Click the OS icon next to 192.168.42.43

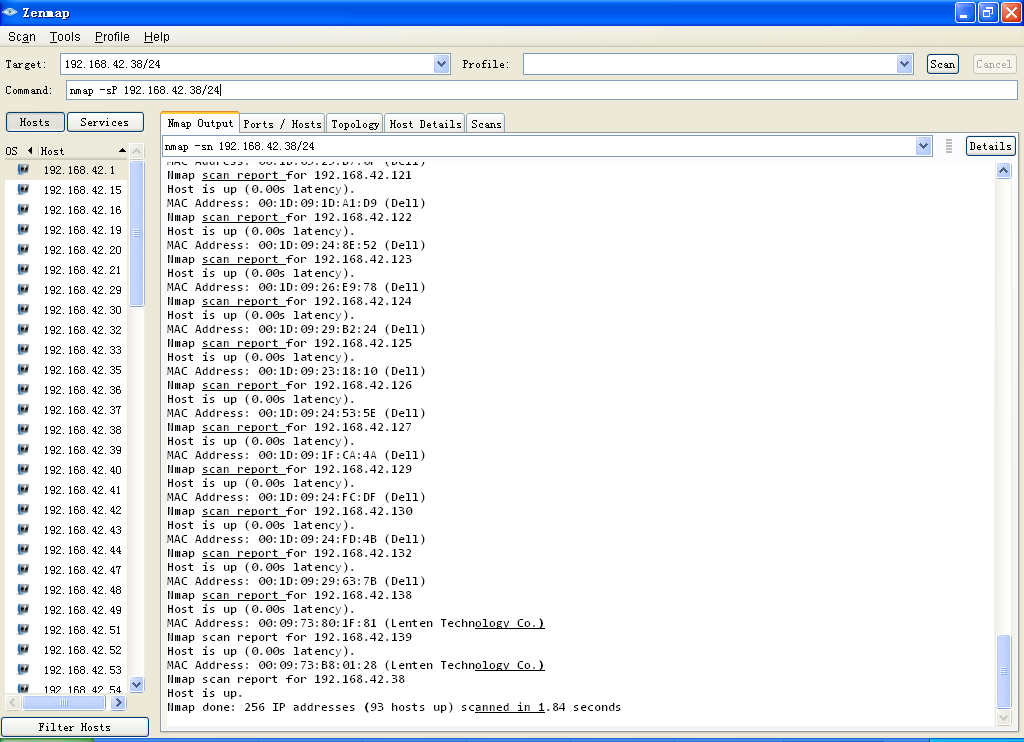pos(23,530)
